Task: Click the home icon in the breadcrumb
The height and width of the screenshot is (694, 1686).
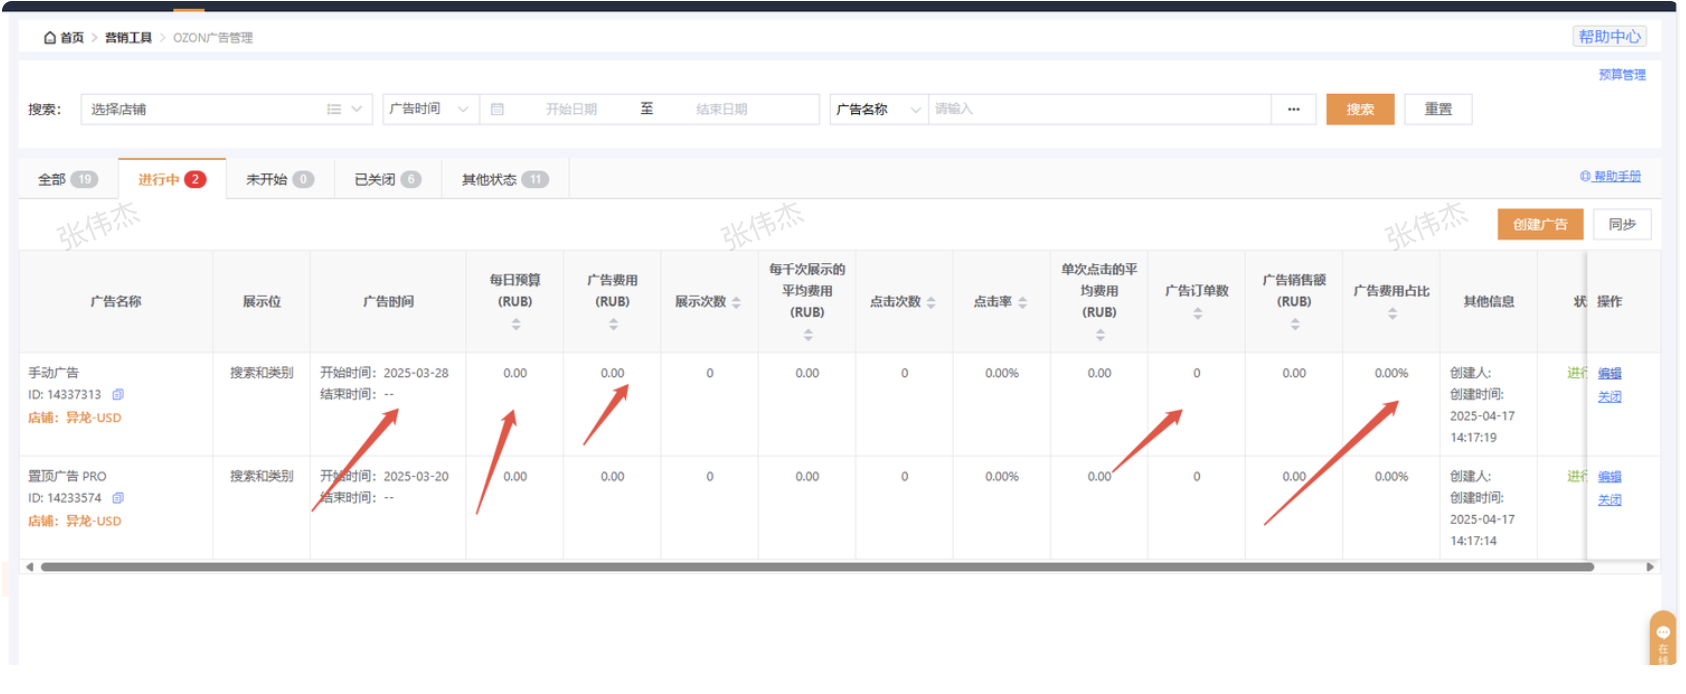Action: (x=50, y=38)
